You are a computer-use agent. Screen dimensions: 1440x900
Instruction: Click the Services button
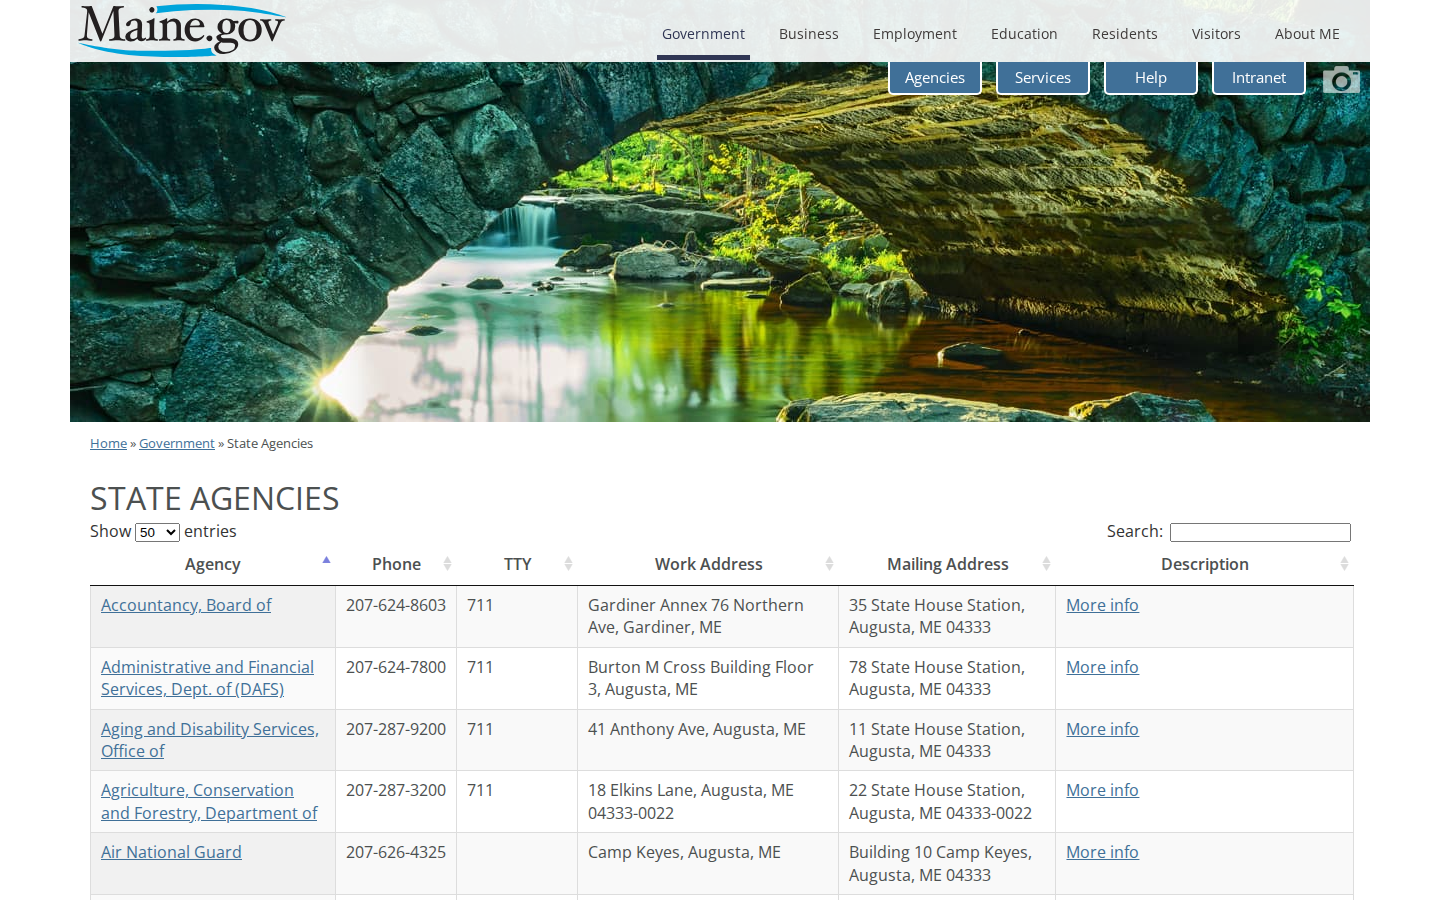1043,78
